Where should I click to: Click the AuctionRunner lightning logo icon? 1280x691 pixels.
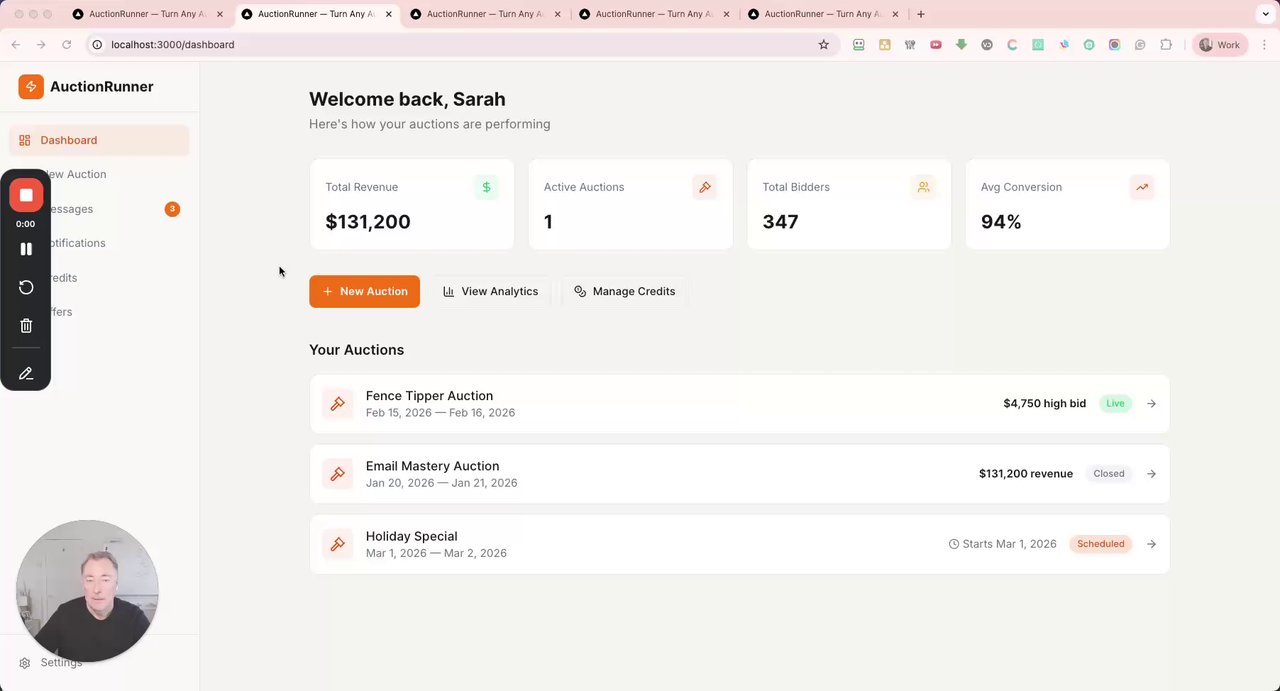click(x=31, y=87)
